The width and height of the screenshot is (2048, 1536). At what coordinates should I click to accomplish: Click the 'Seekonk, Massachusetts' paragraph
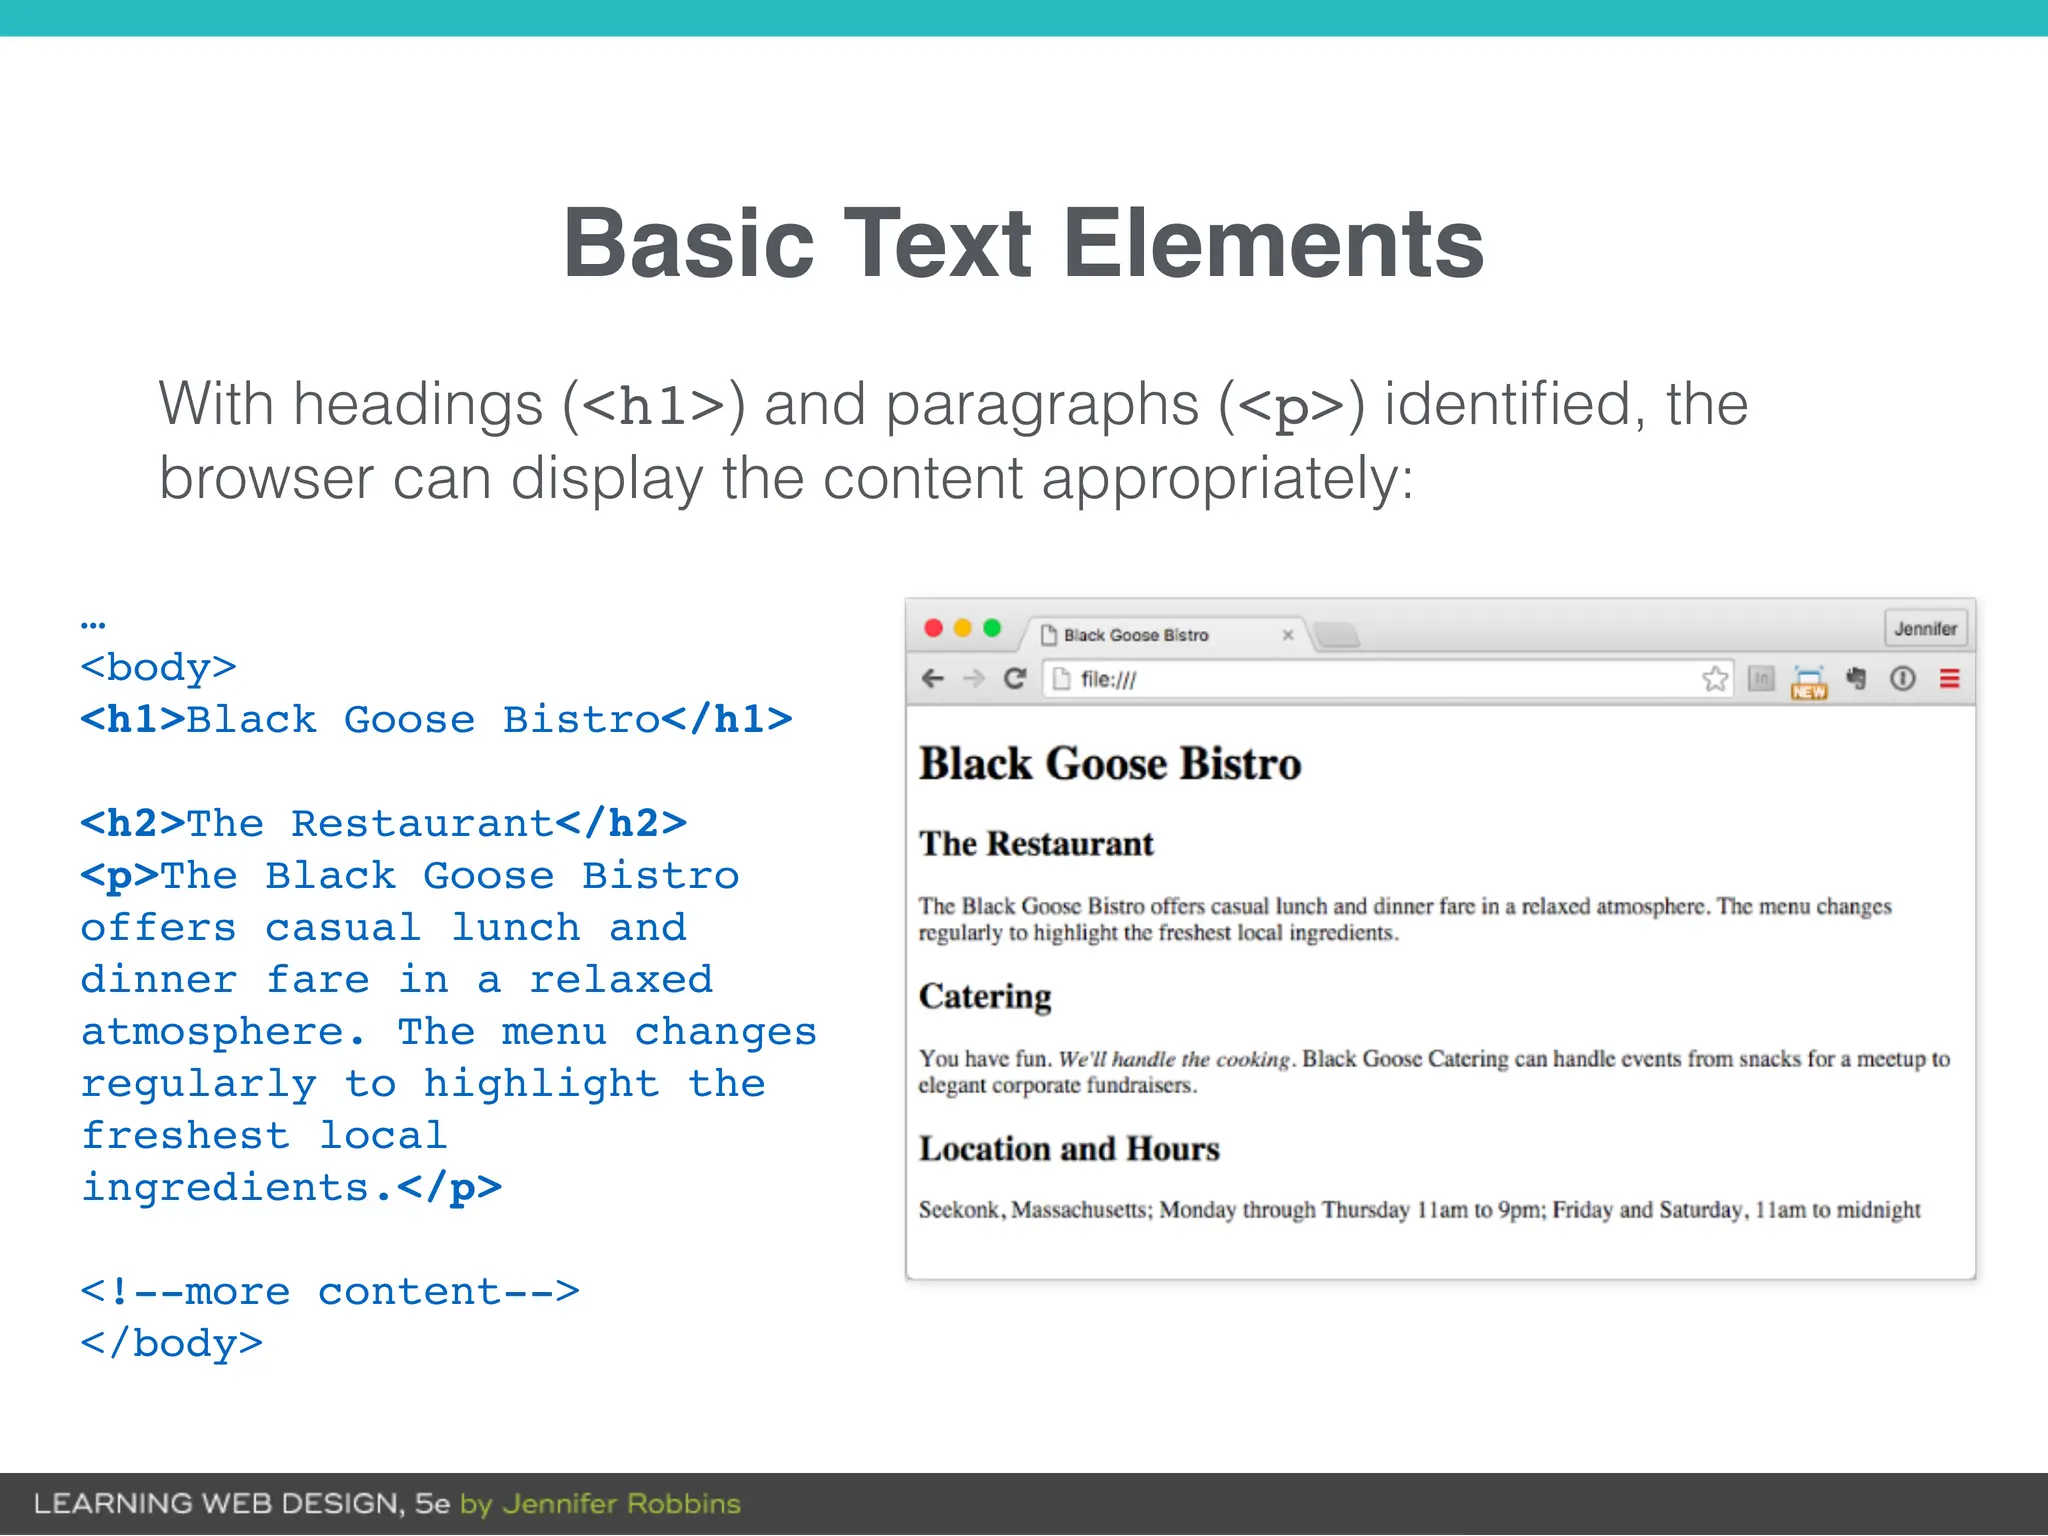pos(1420,1210)
